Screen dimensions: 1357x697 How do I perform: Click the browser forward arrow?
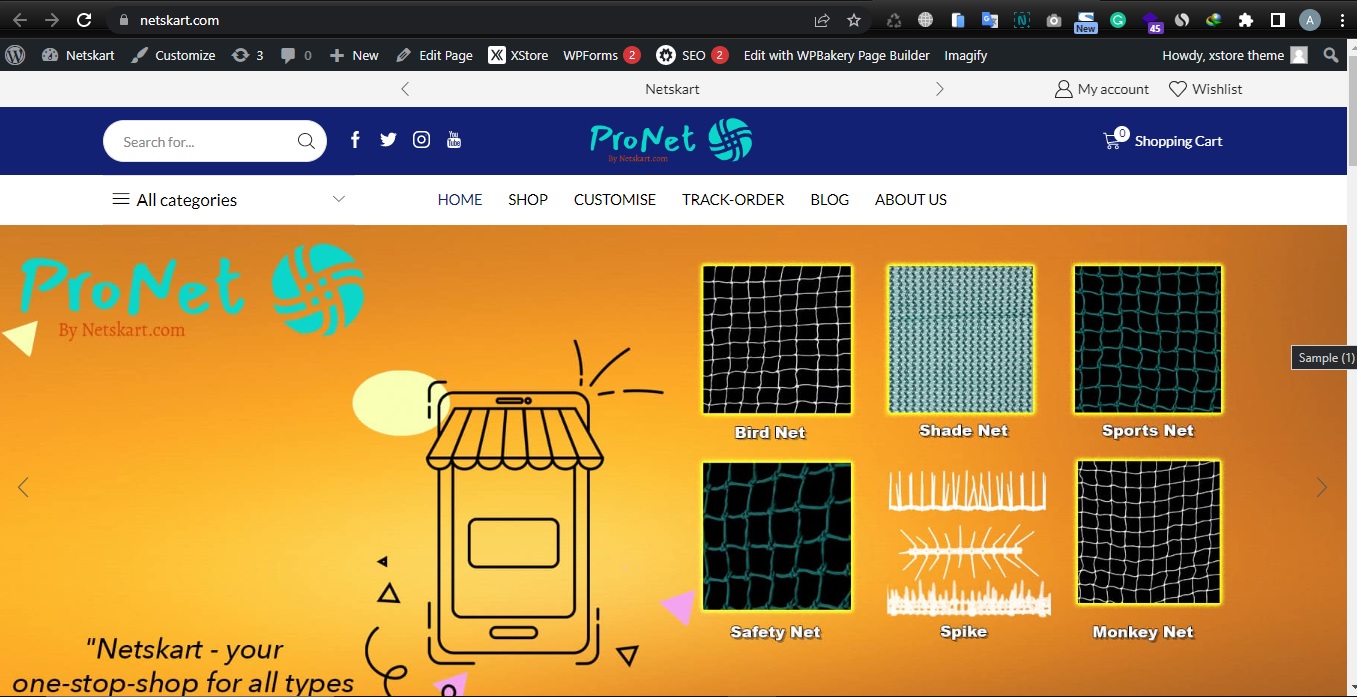pyautogui.click(x=51, y=20)
